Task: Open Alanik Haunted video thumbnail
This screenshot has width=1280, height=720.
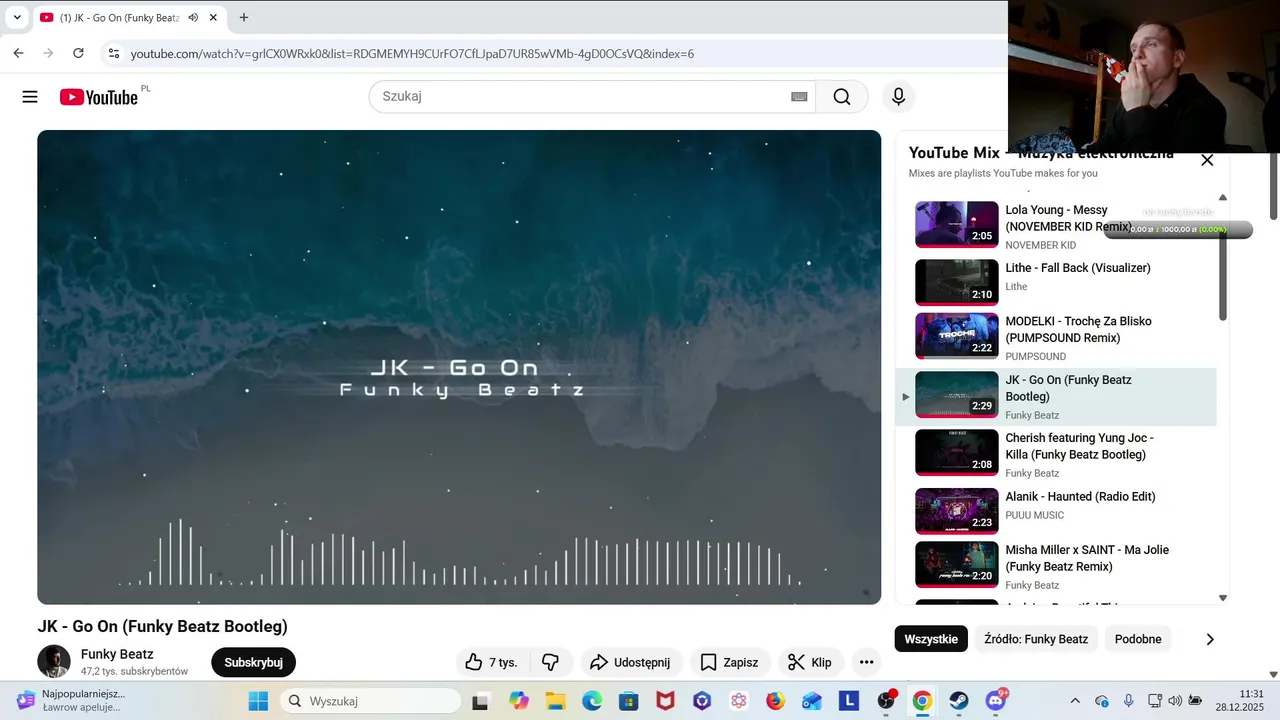Action: pyautogui.click(x=957, y=511)
